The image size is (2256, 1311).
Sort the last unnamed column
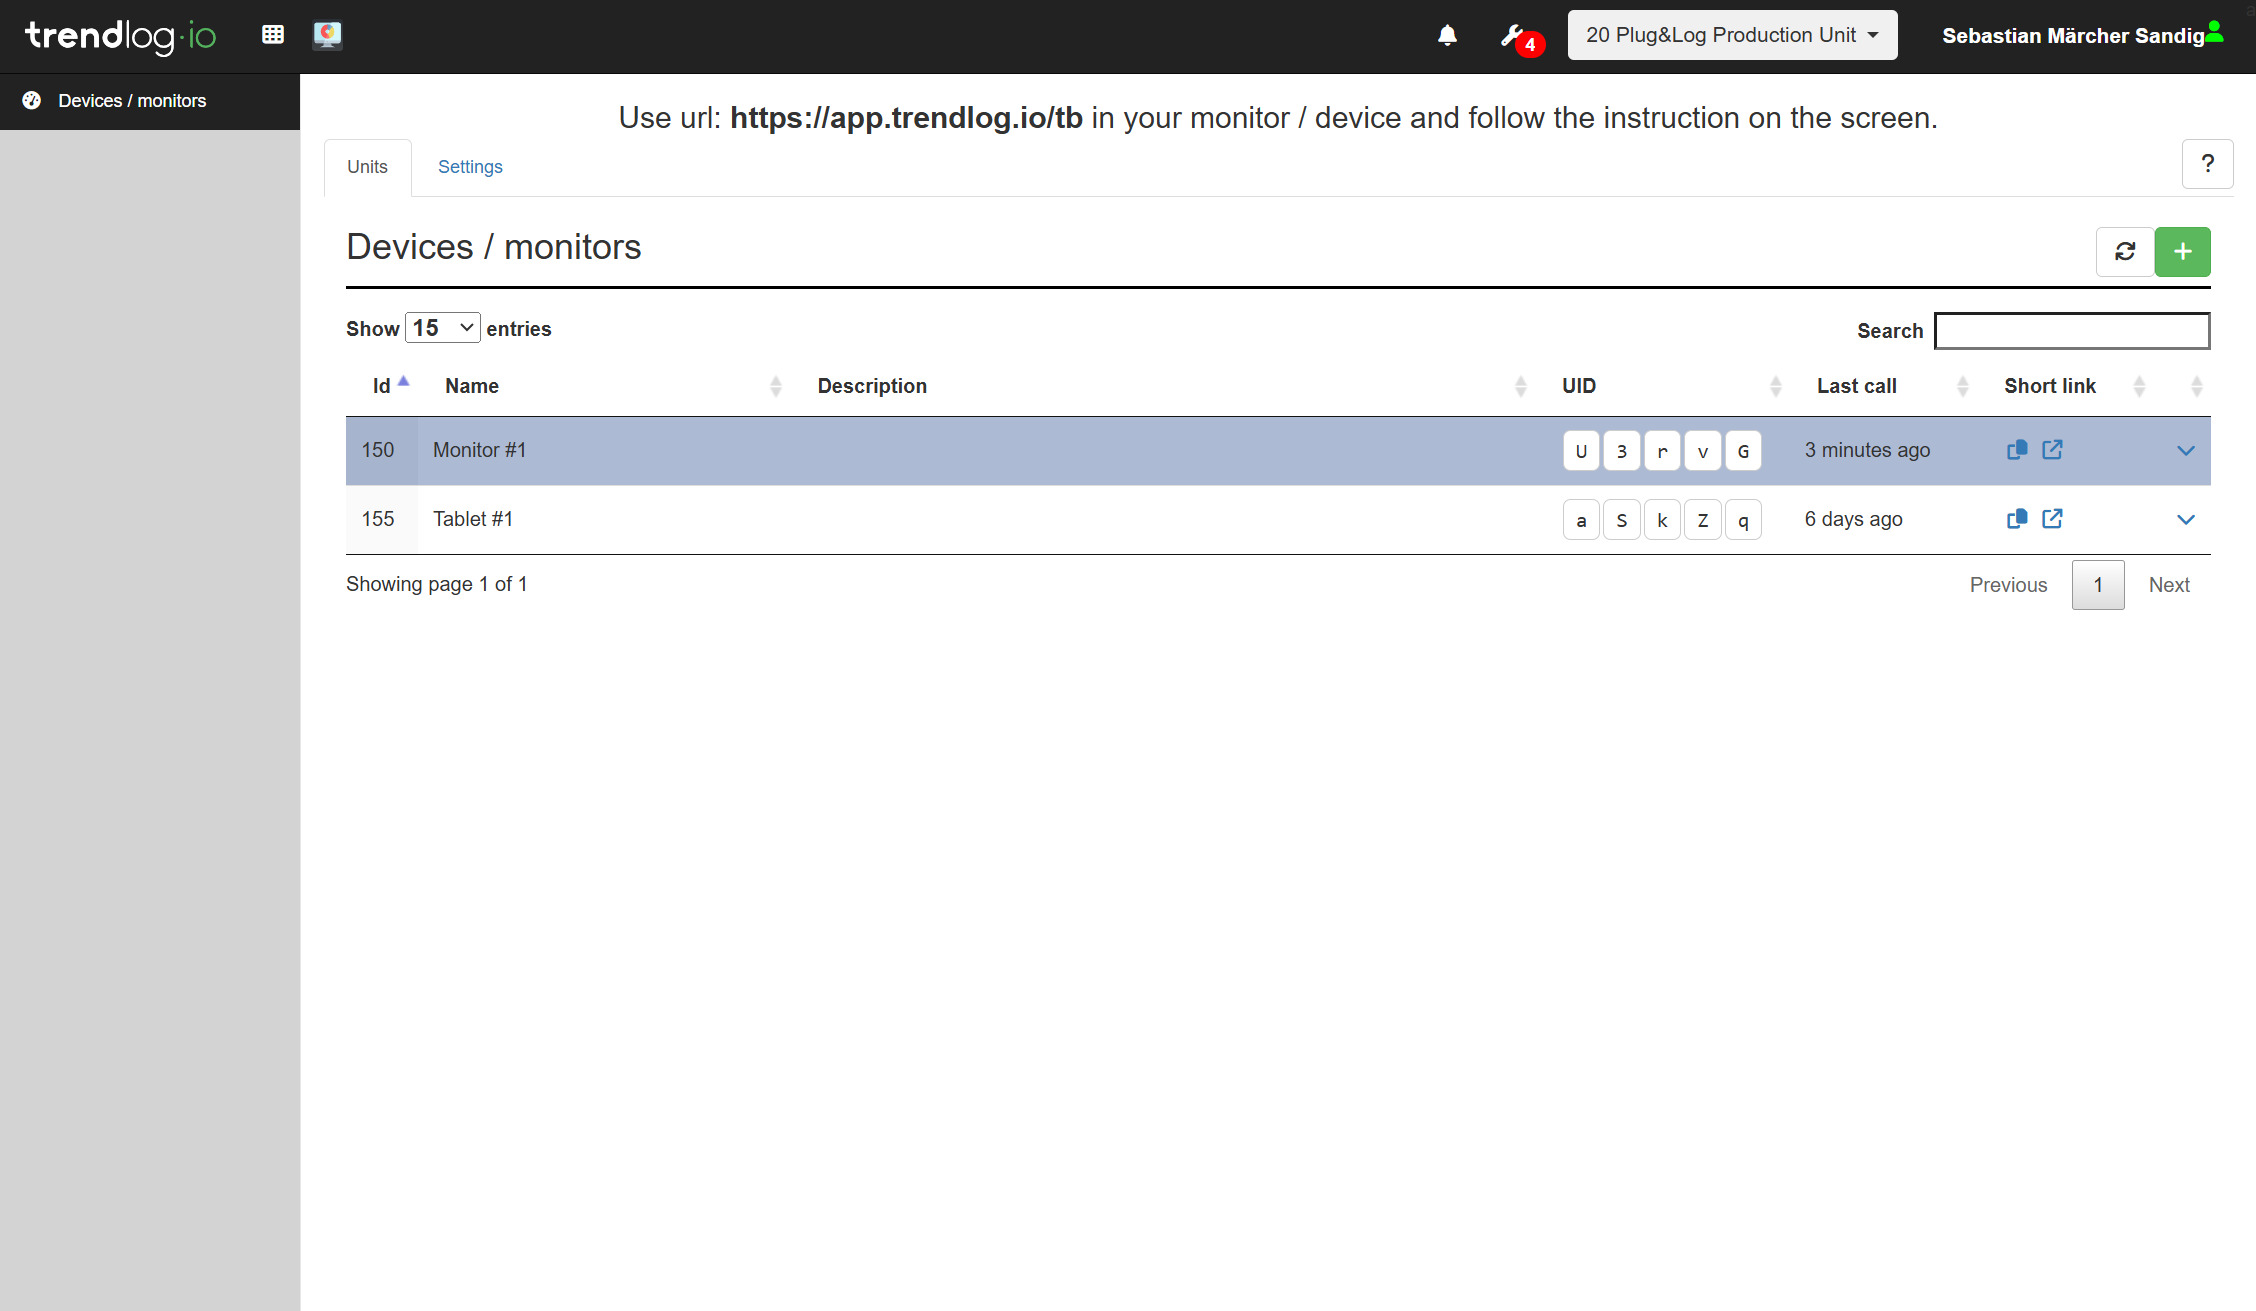[2197, 386]
